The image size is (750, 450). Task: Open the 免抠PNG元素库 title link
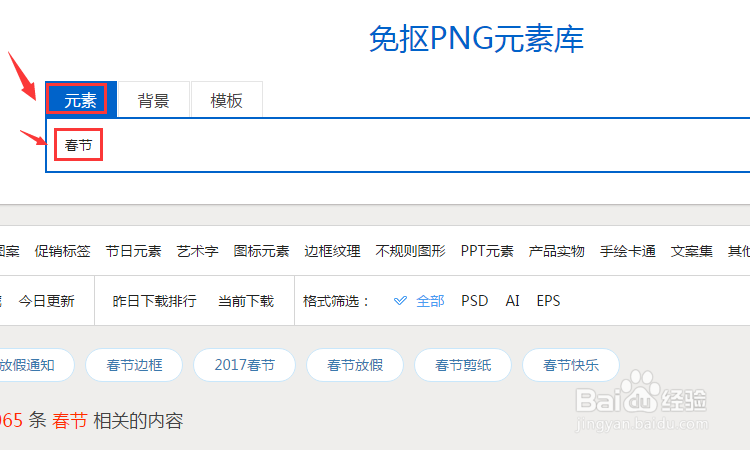click(476, 39)
